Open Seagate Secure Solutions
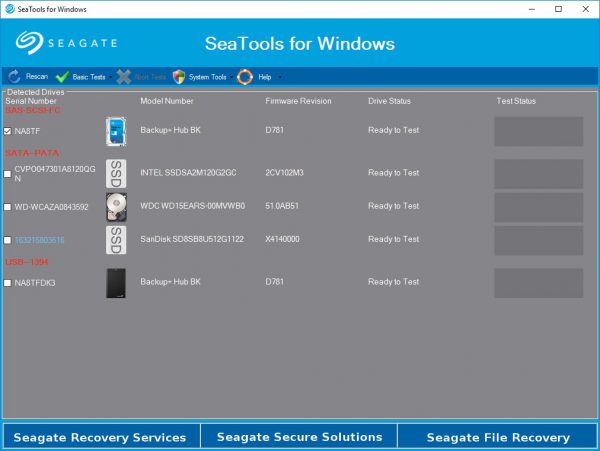This screenshot has width=600, height=451. click(299, 437)
